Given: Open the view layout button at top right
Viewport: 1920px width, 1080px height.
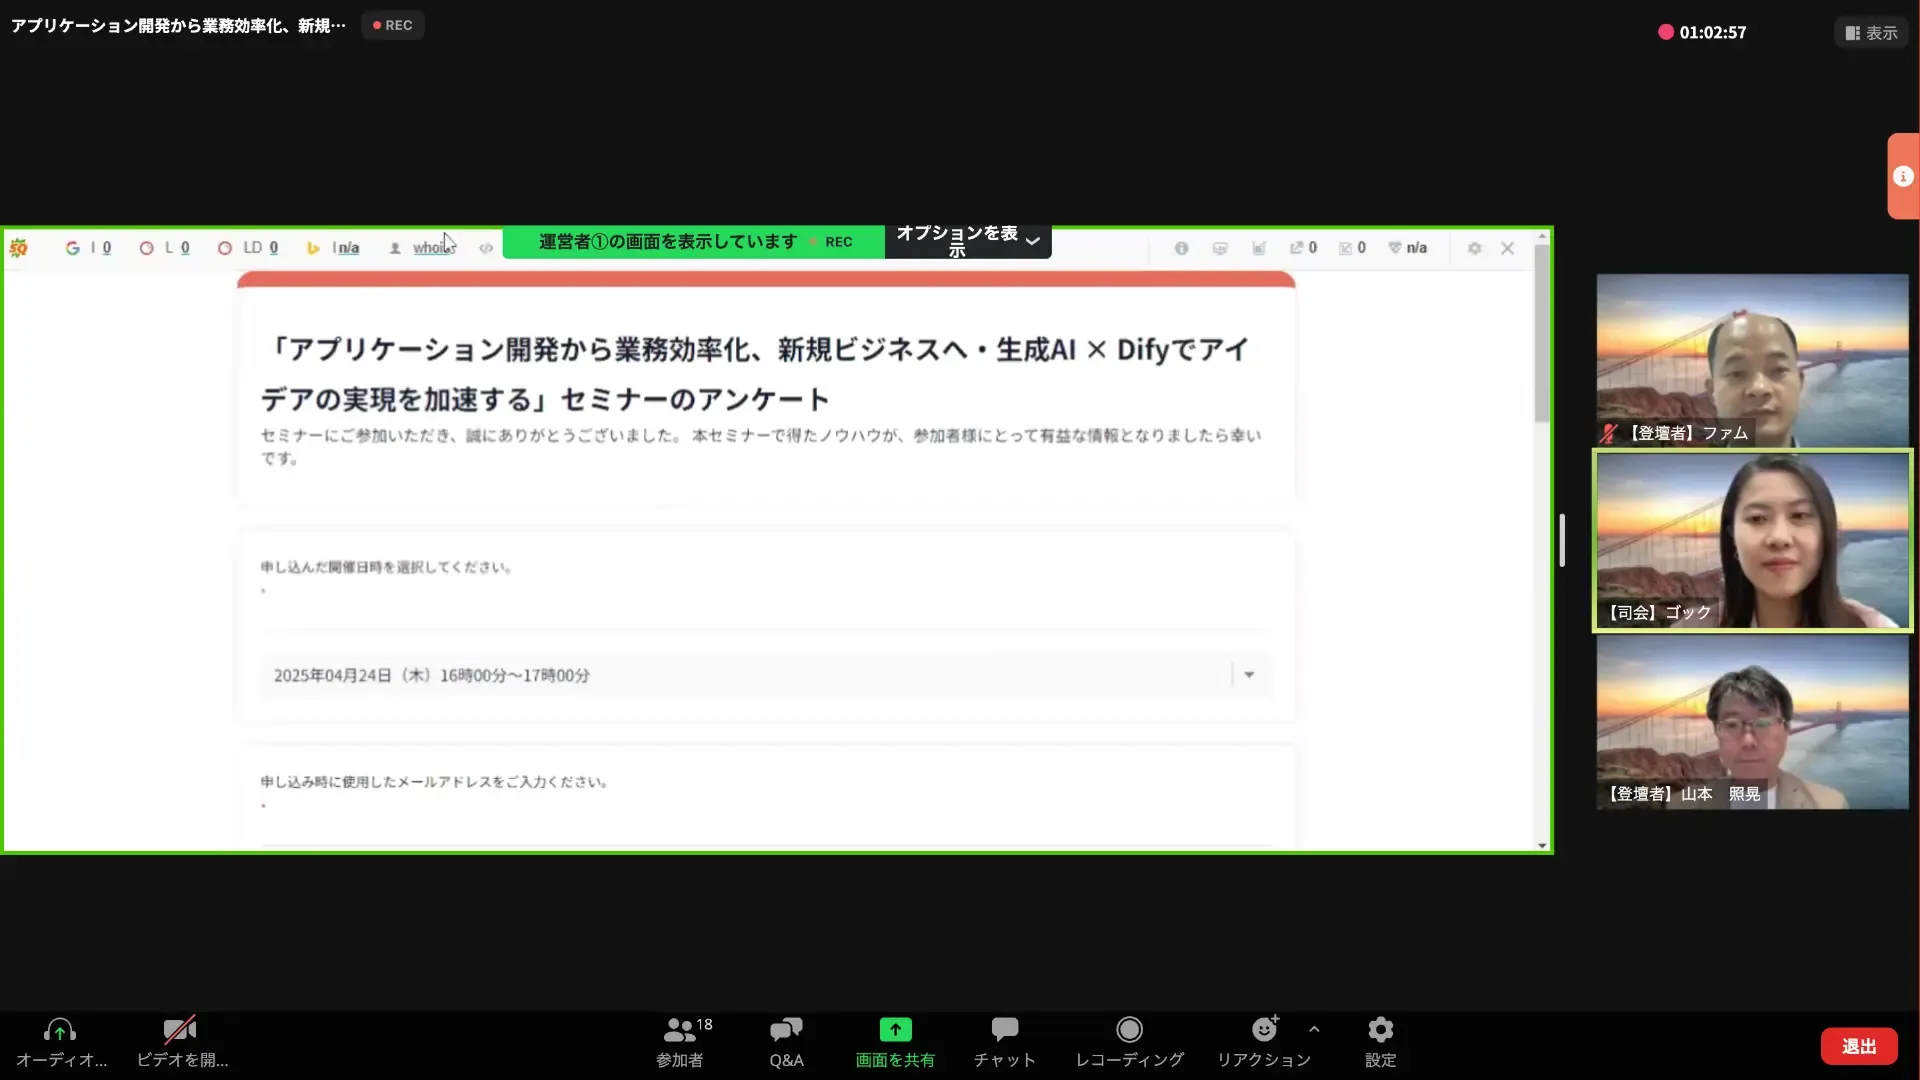Looking at the screenshot, I should coord(1871,33).
